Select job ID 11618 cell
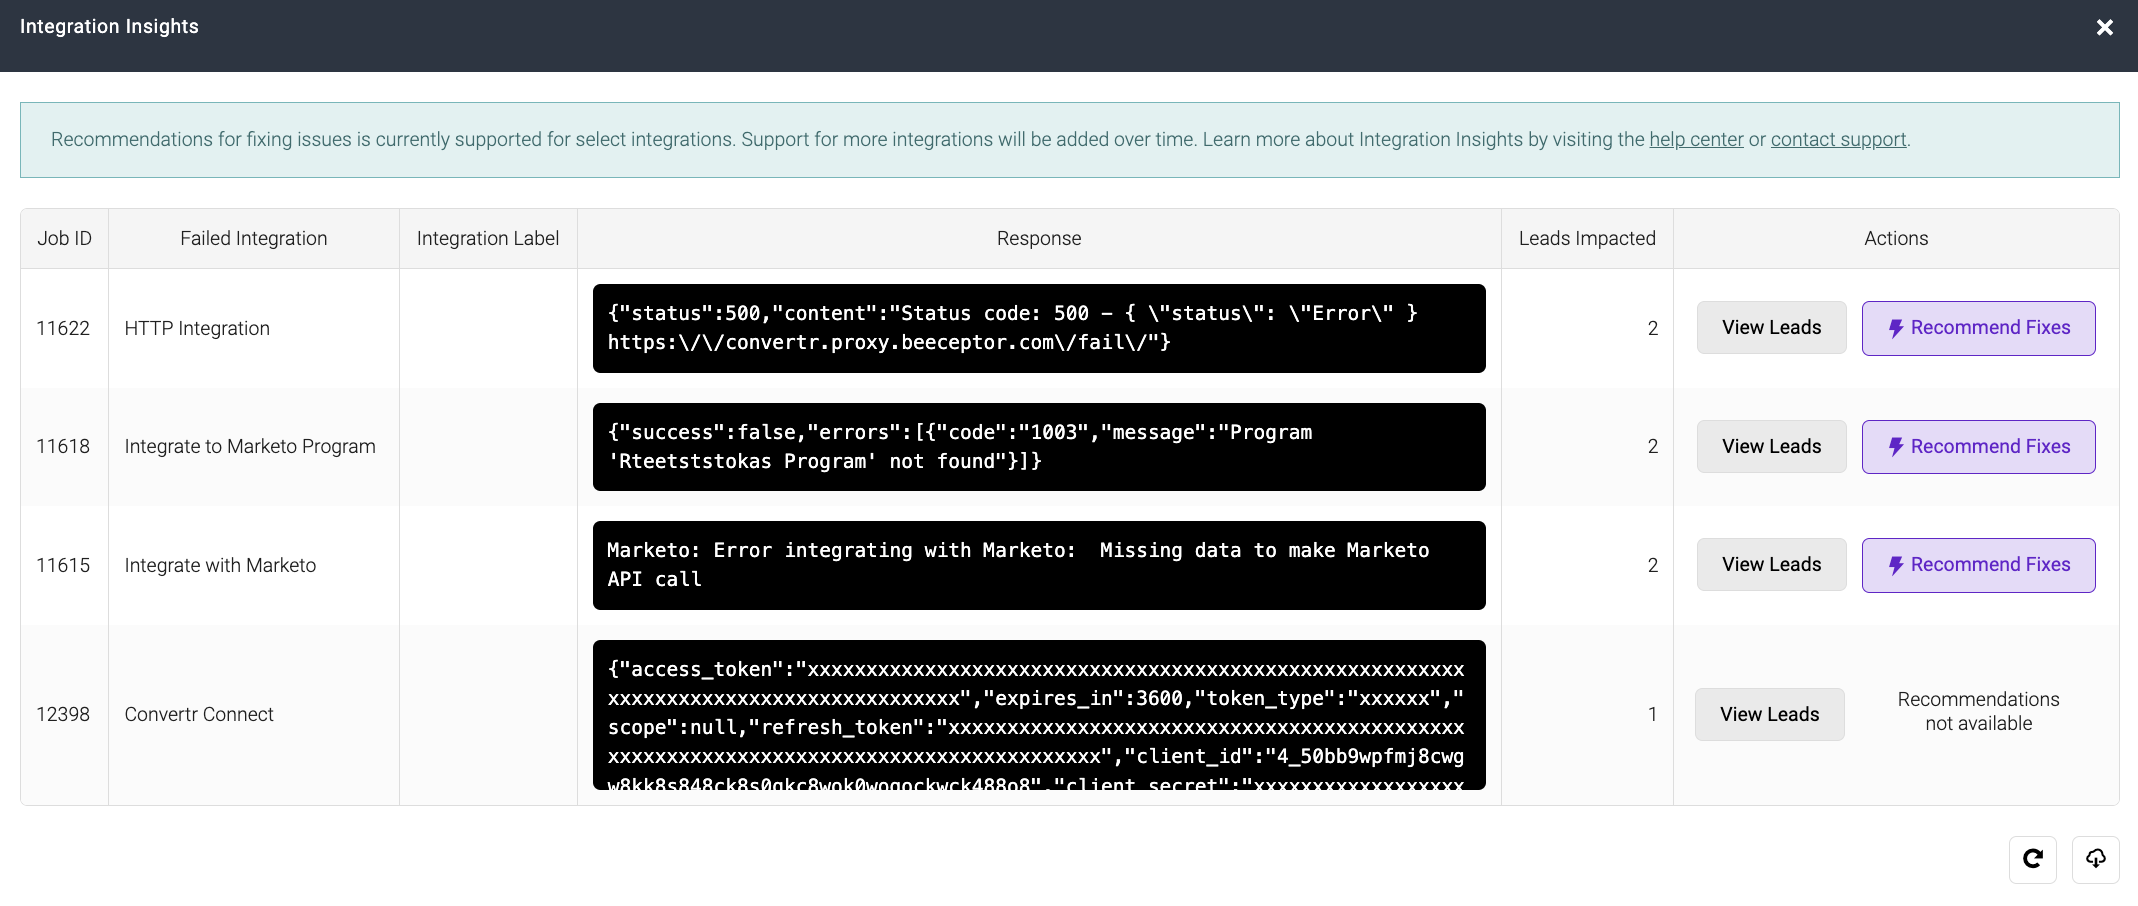Screen dimensions: 2138x906 click(63, 447)
